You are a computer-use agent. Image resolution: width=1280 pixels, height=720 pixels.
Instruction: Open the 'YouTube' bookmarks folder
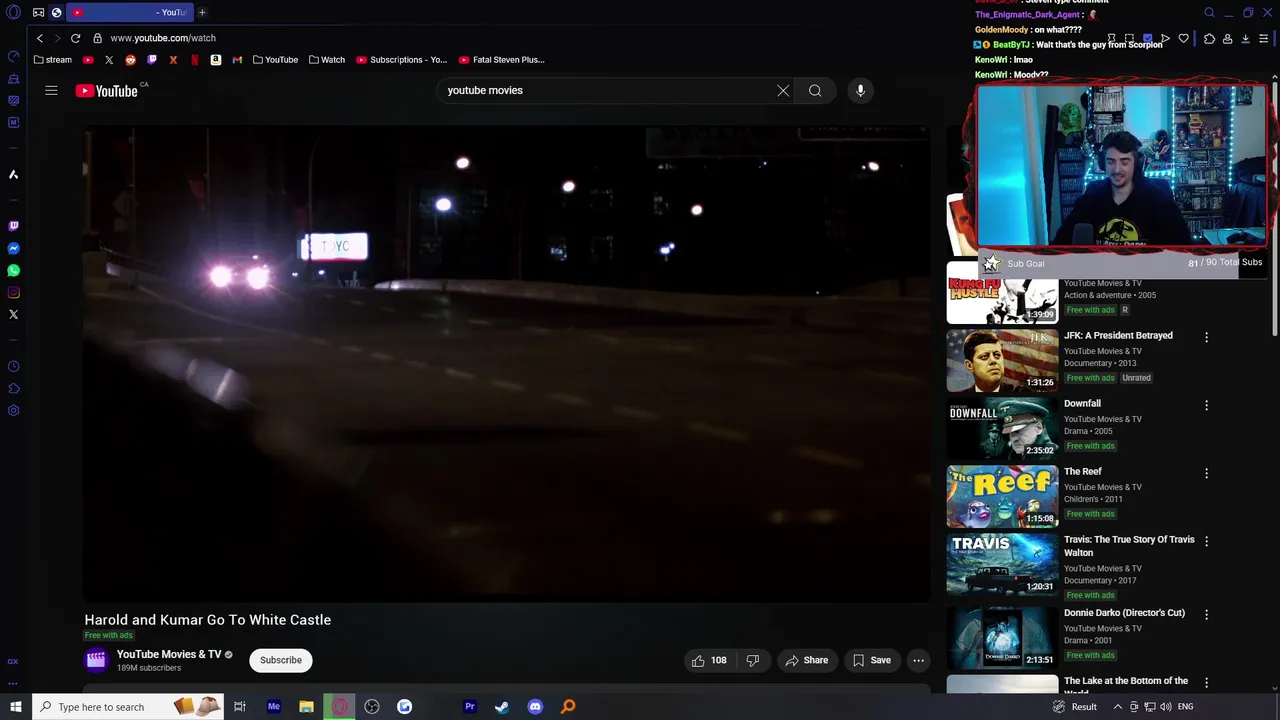[x=275, y=60]
